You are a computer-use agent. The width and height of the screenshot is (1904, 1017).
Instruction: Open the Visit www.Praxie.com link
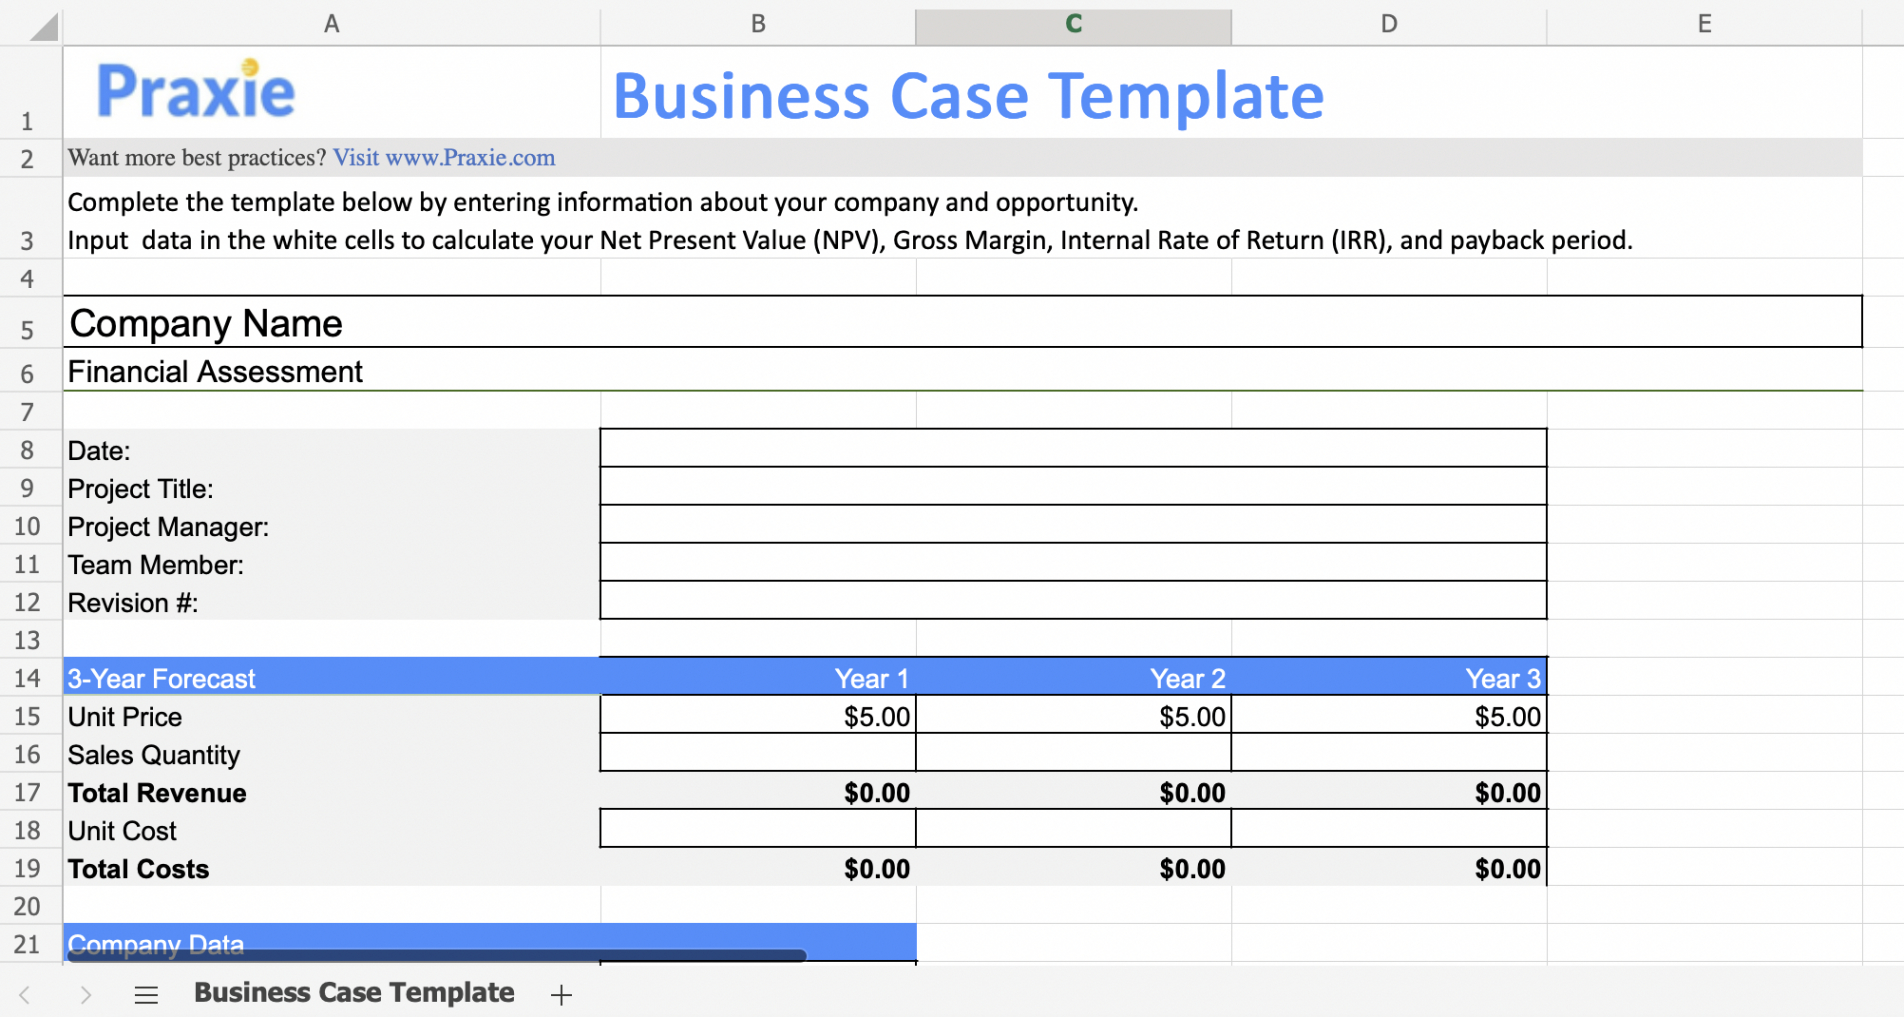coord(444,158)
